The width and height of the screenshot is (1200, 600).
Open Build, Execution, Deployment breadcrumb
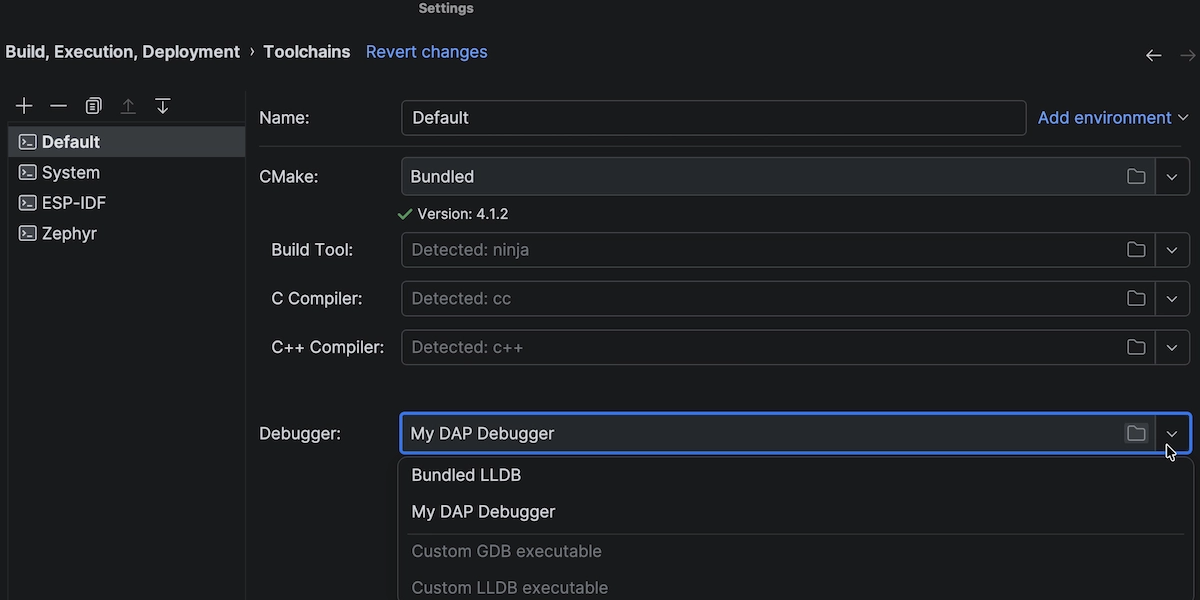(x=122, y=52)
